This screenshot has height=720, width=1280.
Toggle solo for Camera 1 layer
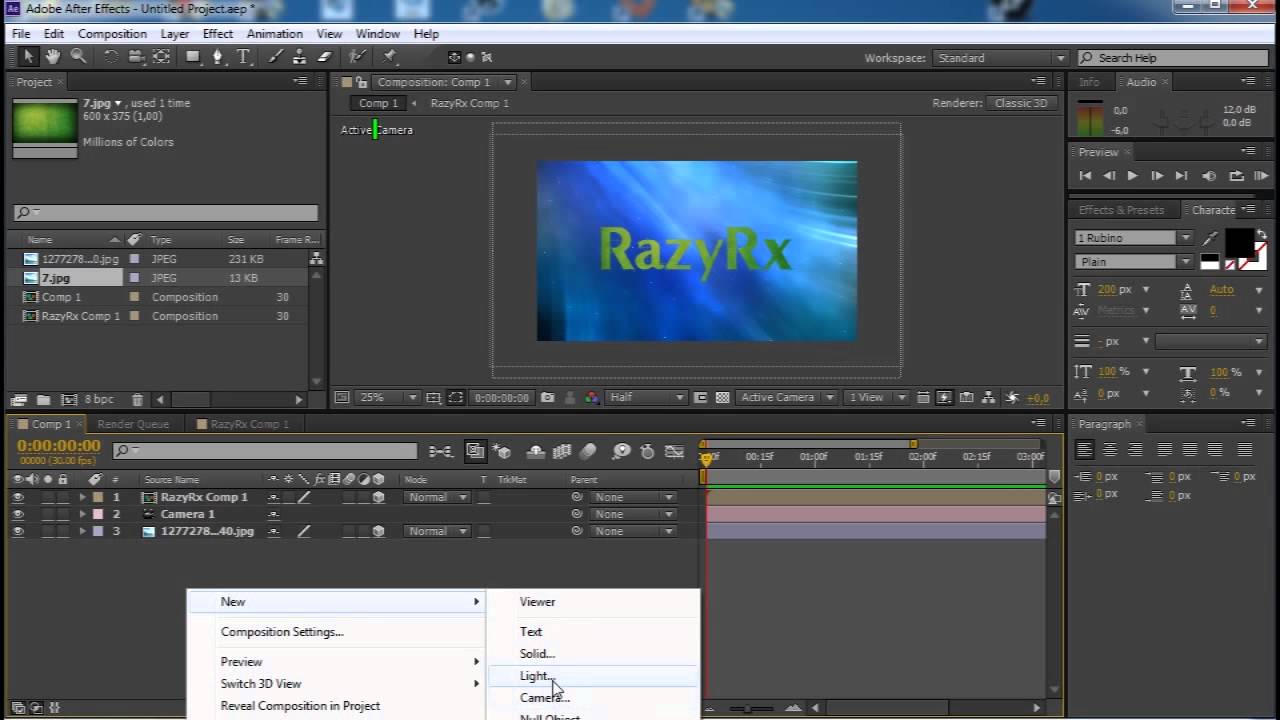[48, 514]
